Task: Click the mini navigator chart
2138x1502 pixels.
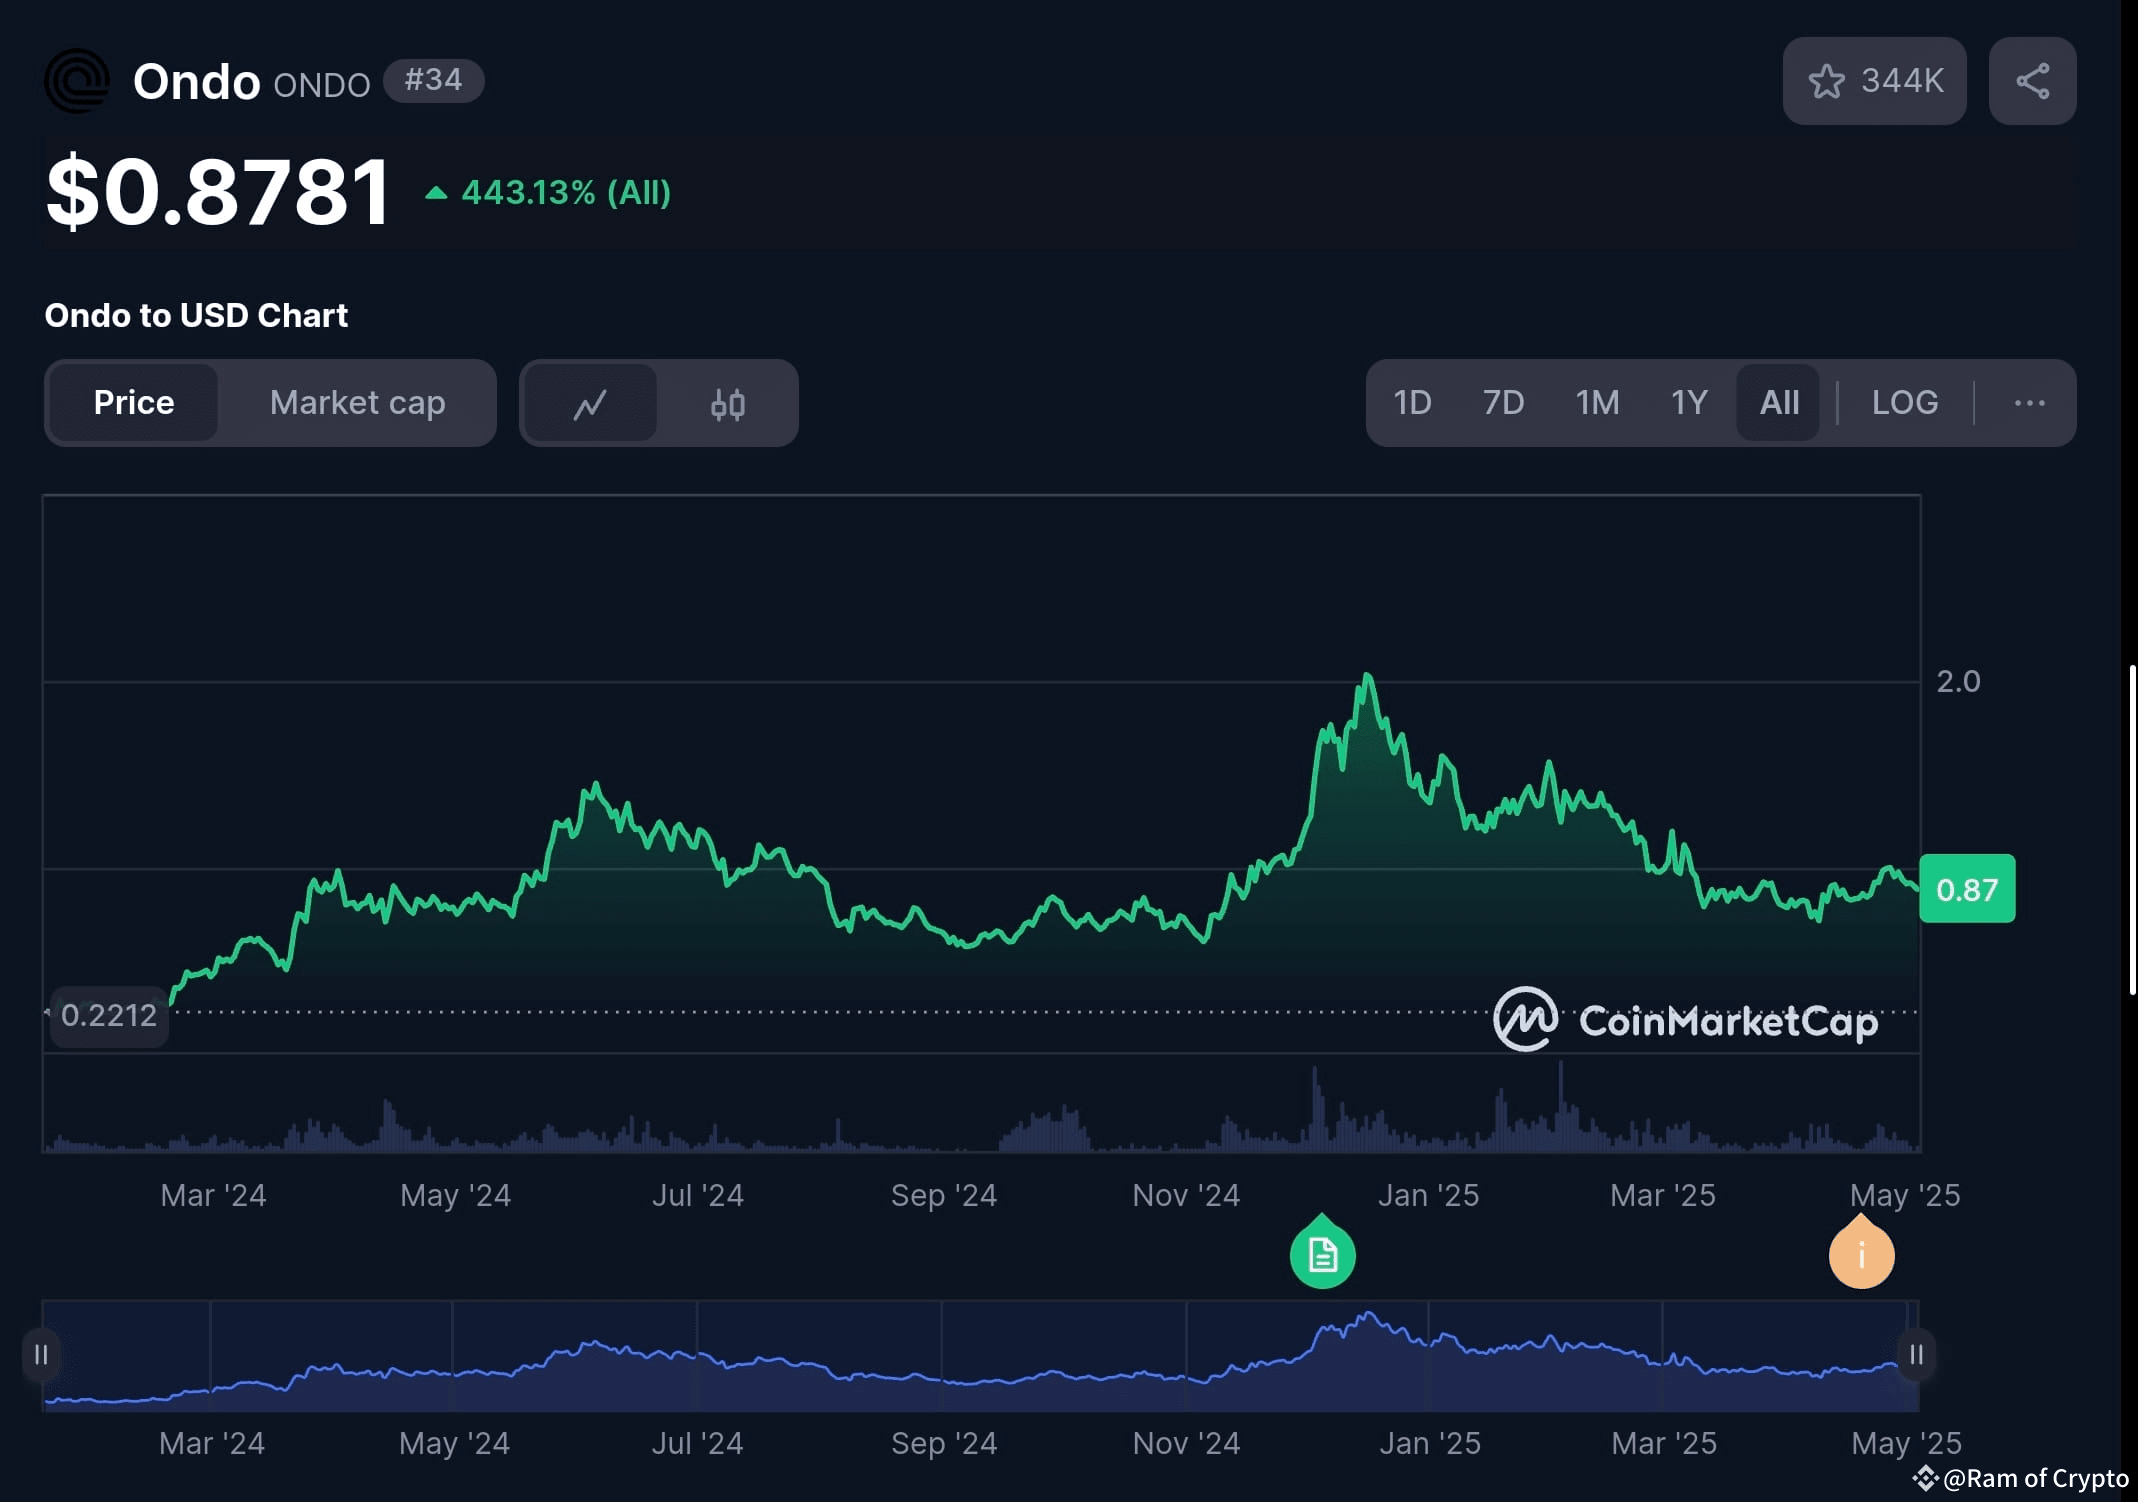Action: (x=979, y=1356)
